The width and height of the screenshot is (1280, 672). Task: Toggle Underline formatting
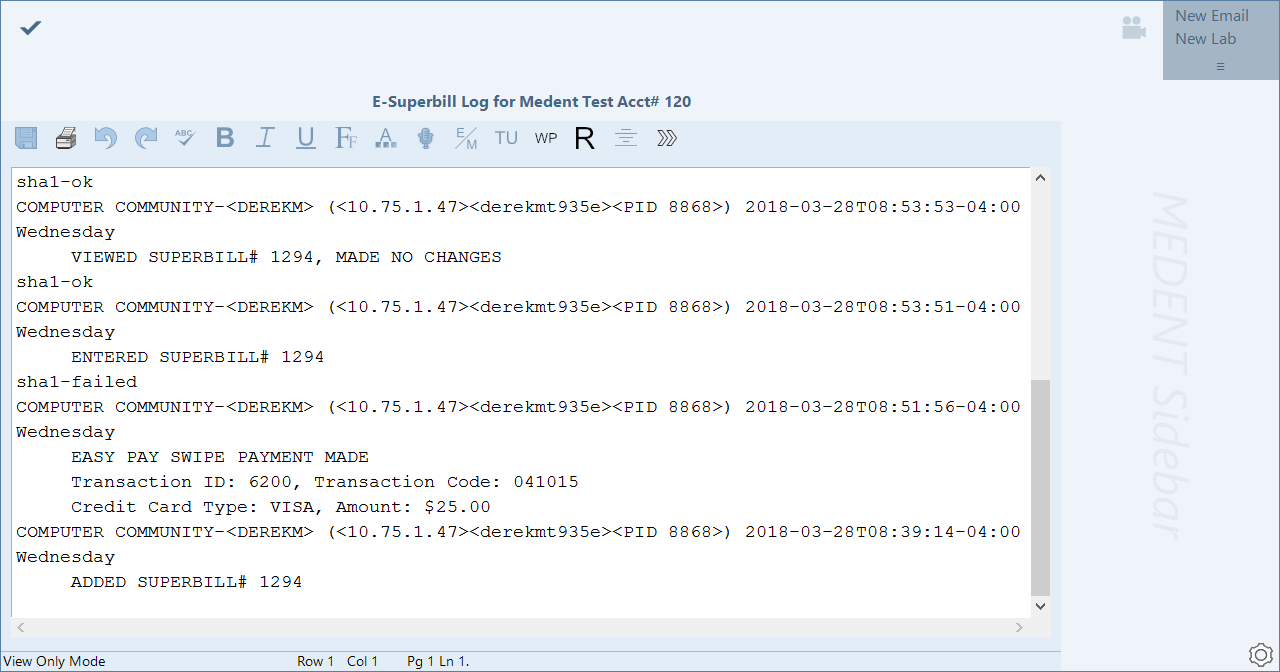click(306, 138)
